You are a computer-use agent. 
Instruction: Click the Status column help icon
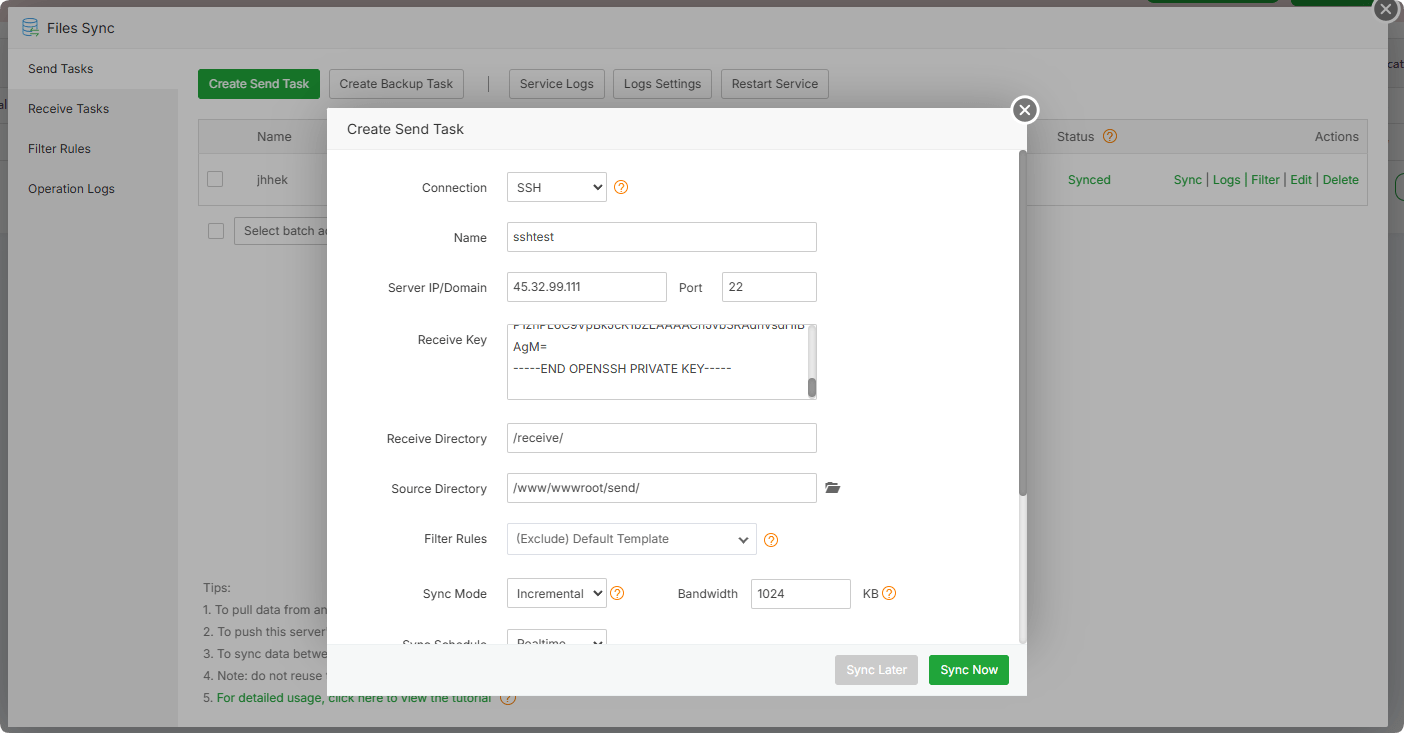1109,136
